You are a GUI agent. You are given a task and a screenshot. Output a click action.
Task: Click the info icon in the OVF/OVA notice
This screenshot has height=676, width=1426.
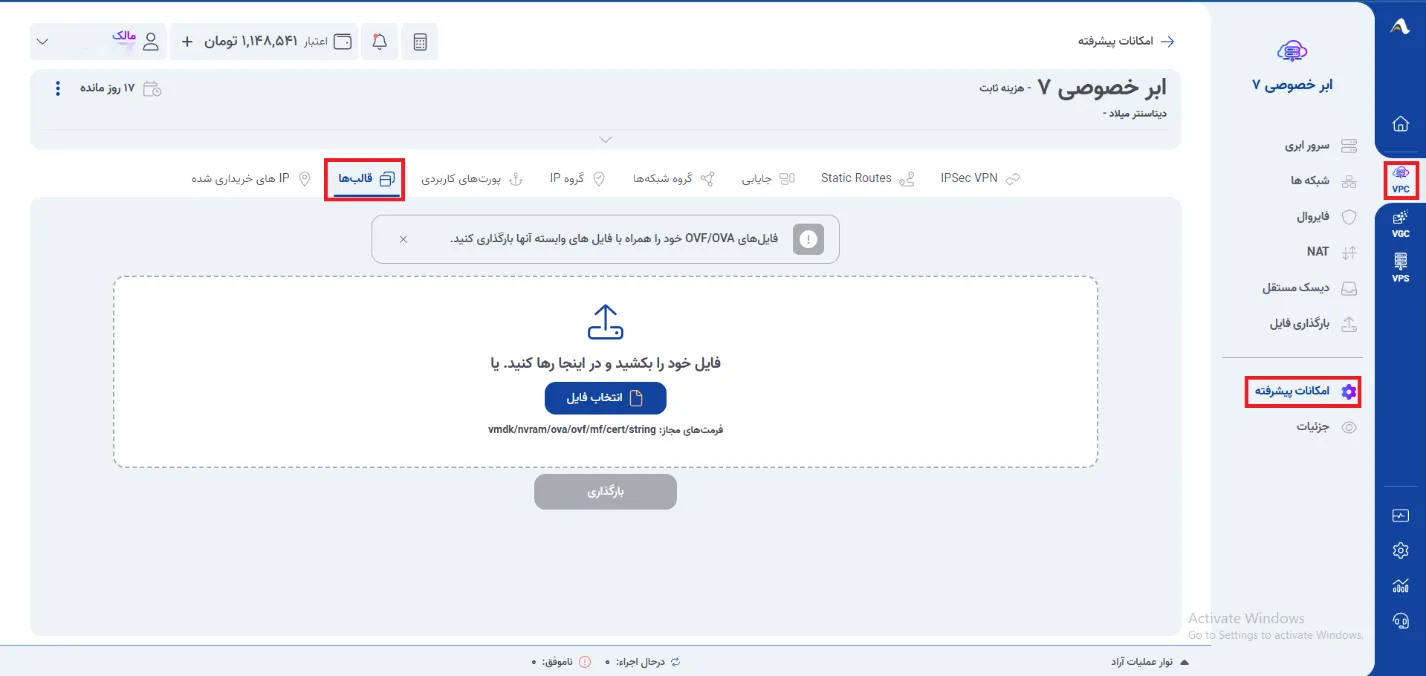(808, 239)
